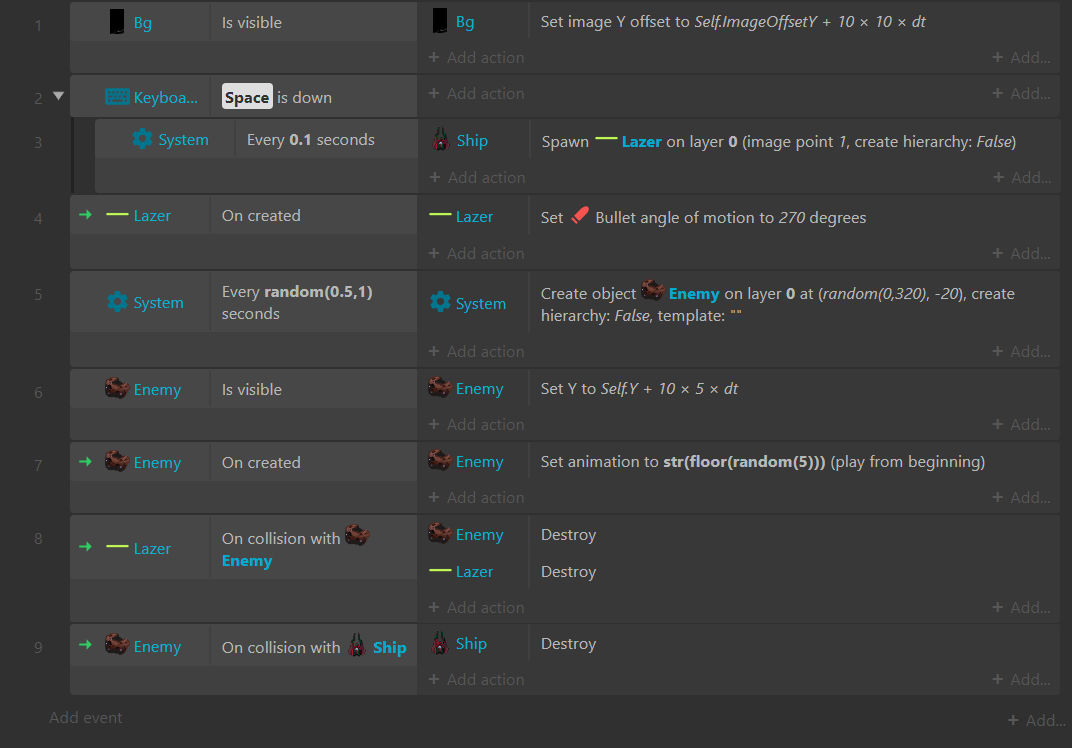Click the Ship icon in event 3 action
This screenshot has height=748, width=1072.
click(x=440, y=139)
